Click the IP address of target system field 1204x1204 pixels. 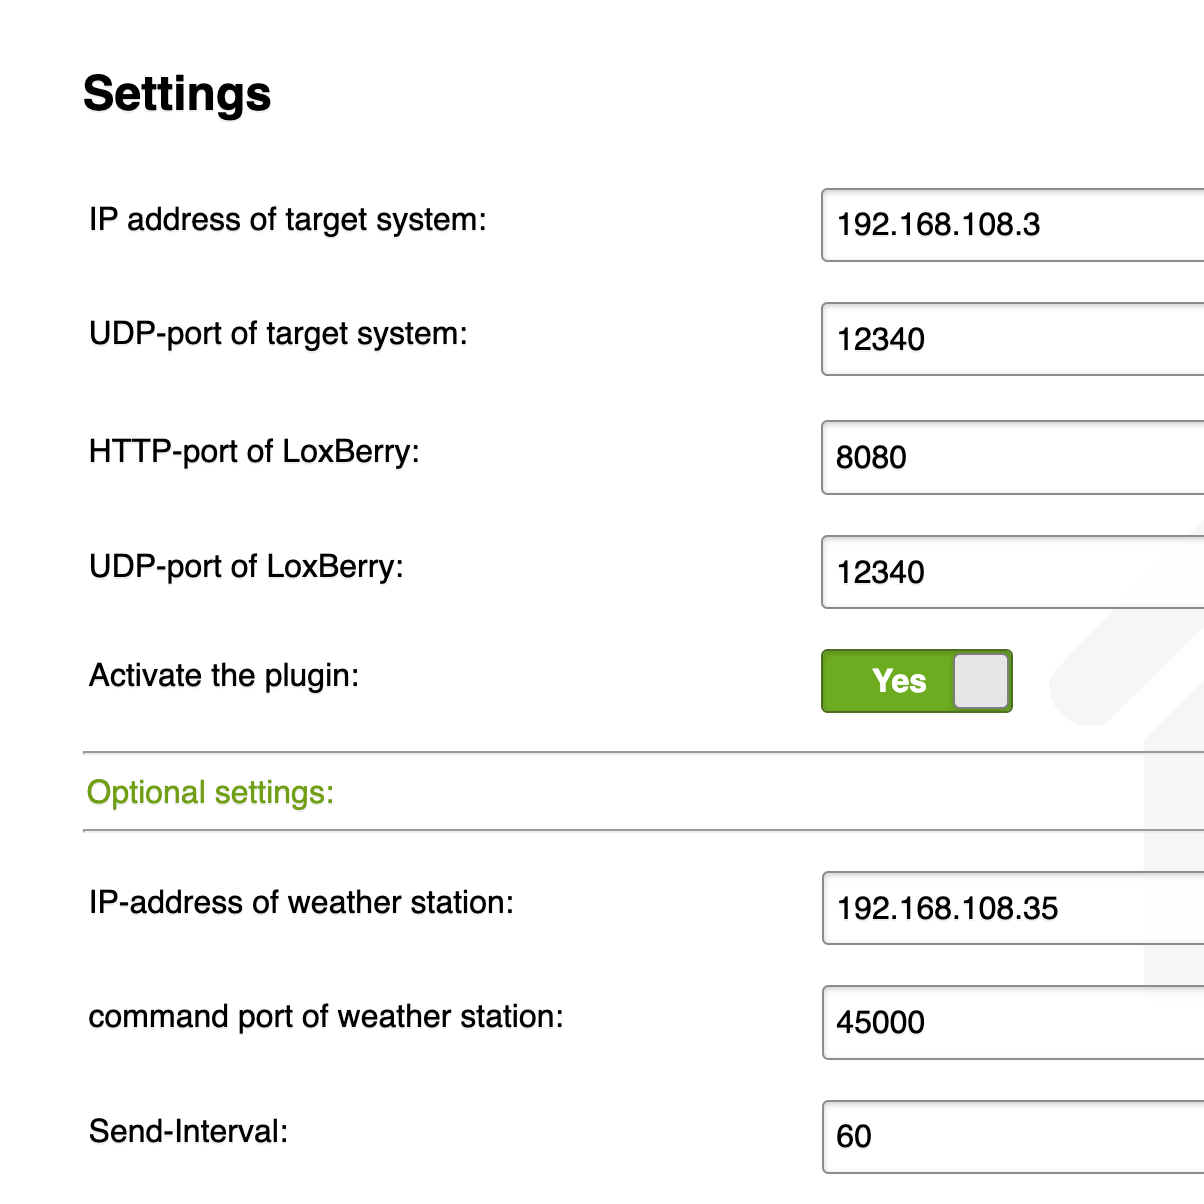pos(1012,225)
